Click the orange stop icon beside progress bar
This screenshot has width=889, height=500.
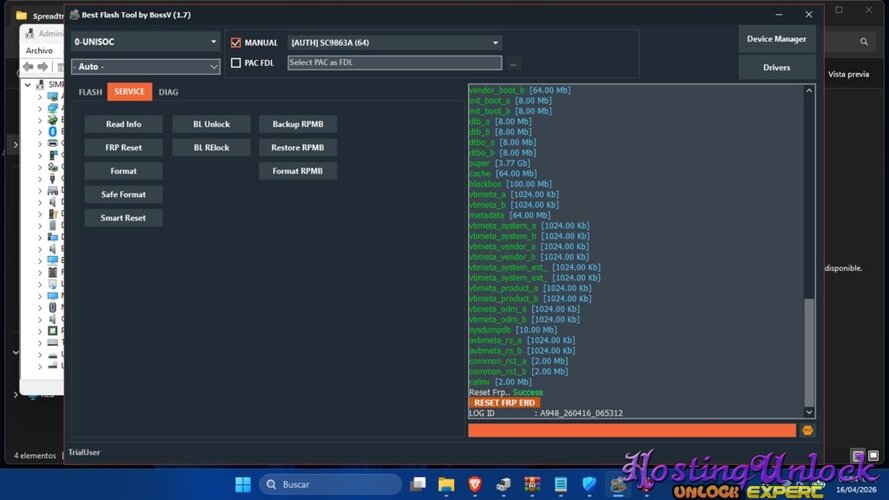[807, 431]
